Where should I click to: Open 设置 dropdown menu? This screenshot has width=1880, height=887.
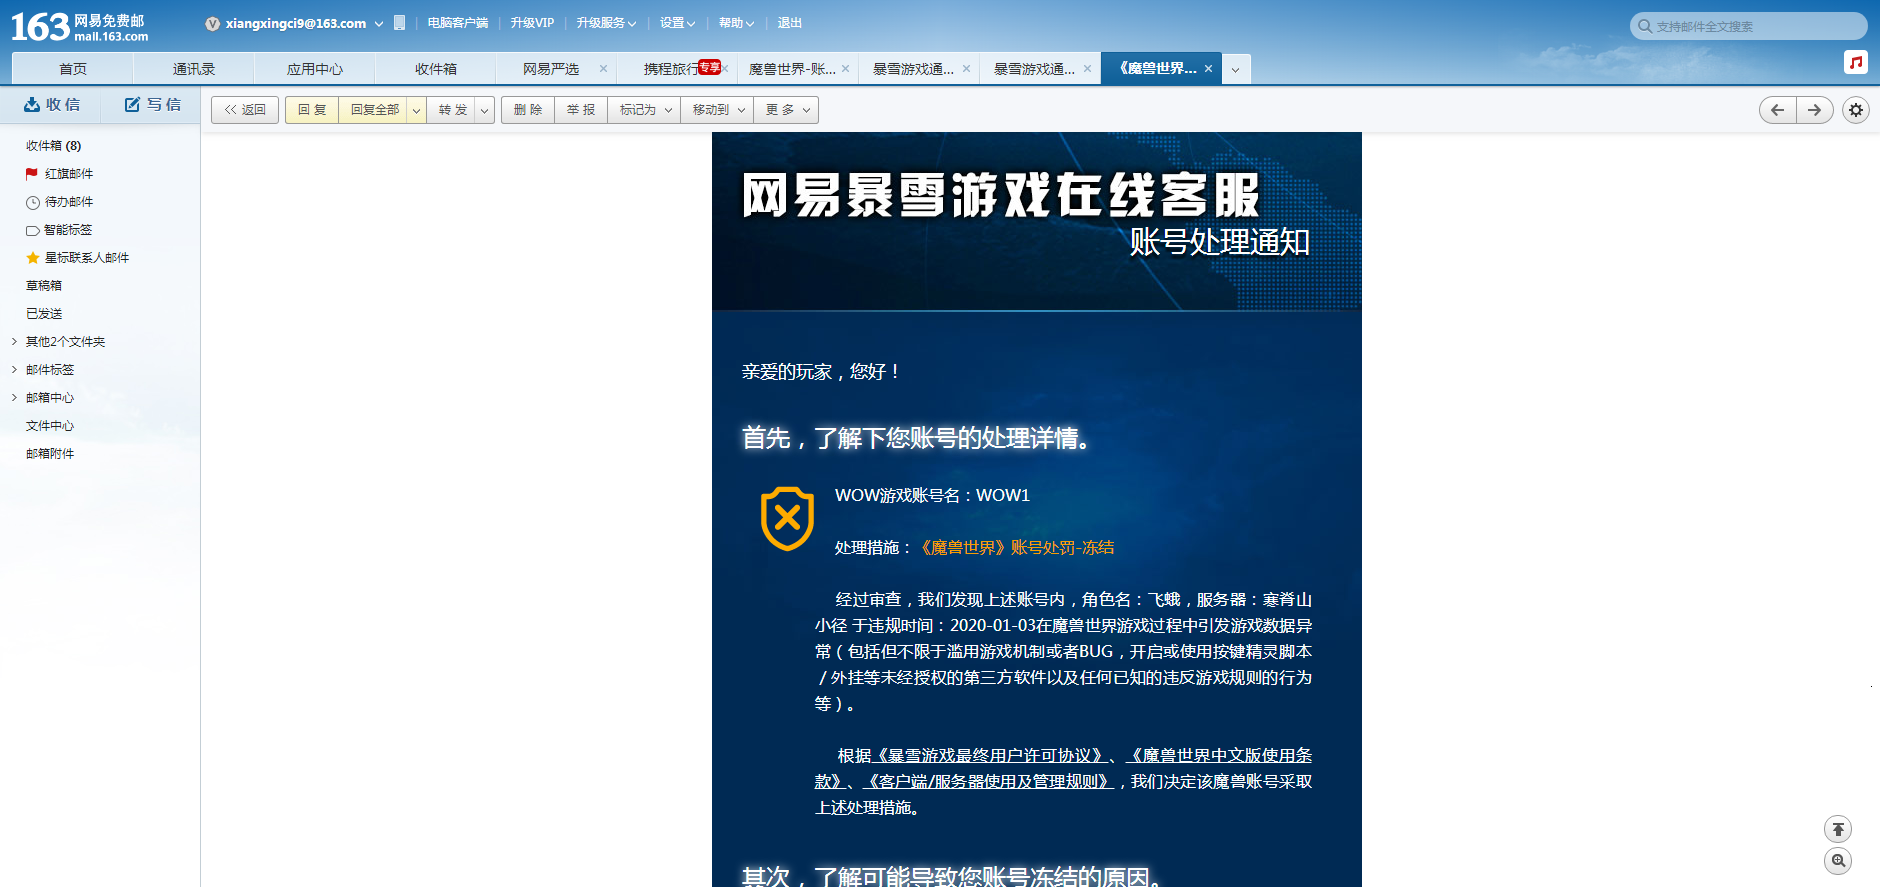pyautogui.click(x=677, y=23)
